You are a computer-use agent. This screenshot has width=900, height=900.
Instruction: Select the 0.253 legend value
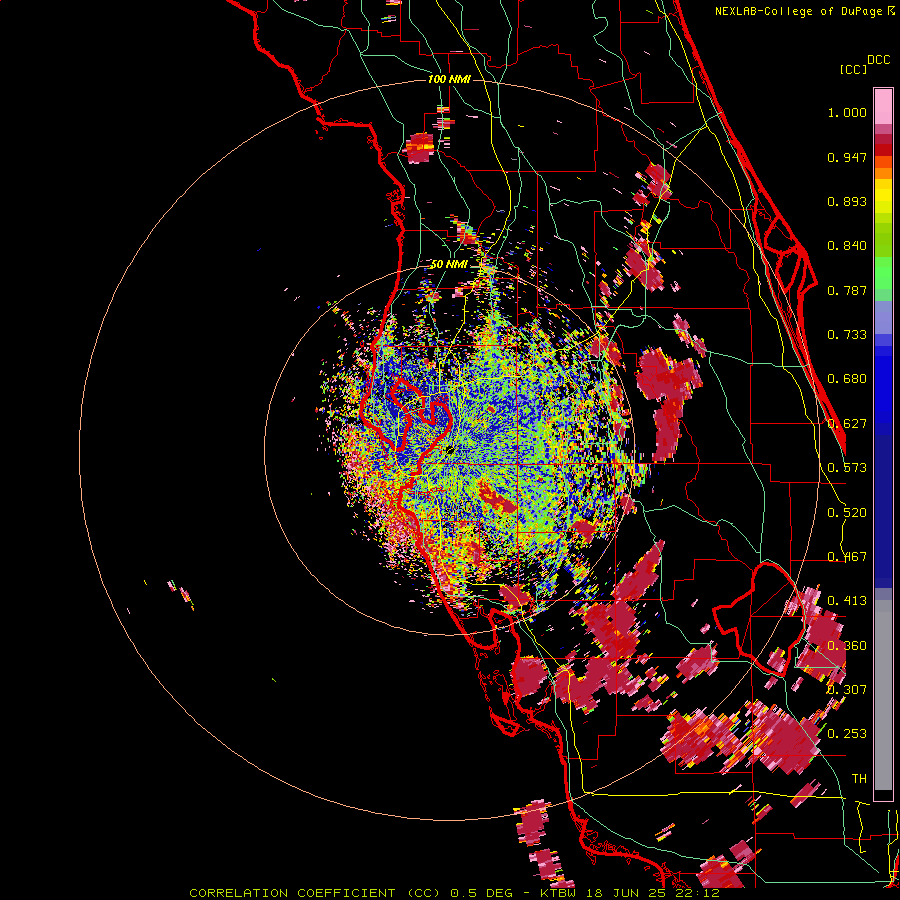click(x=847, y=734)
